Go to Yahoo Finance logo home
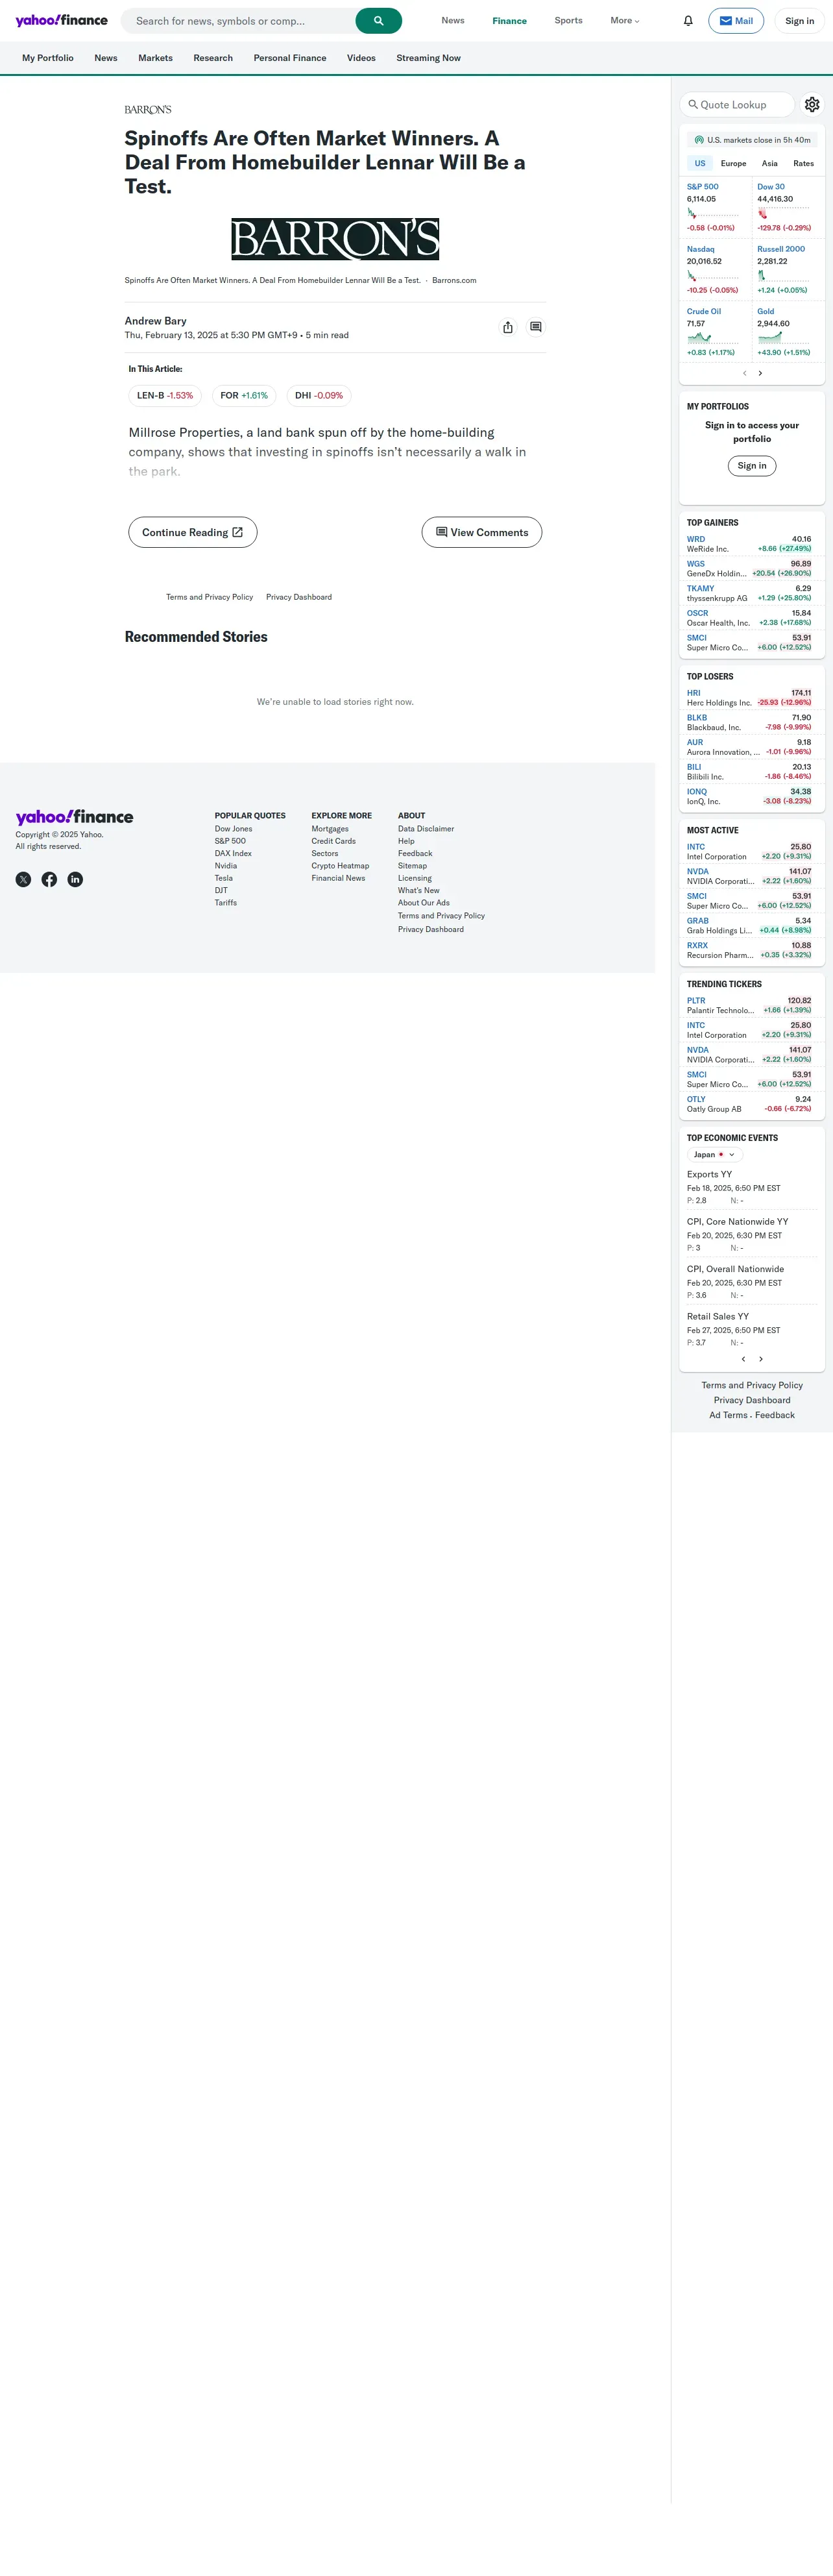833x2576 pixels. [61, 20]
